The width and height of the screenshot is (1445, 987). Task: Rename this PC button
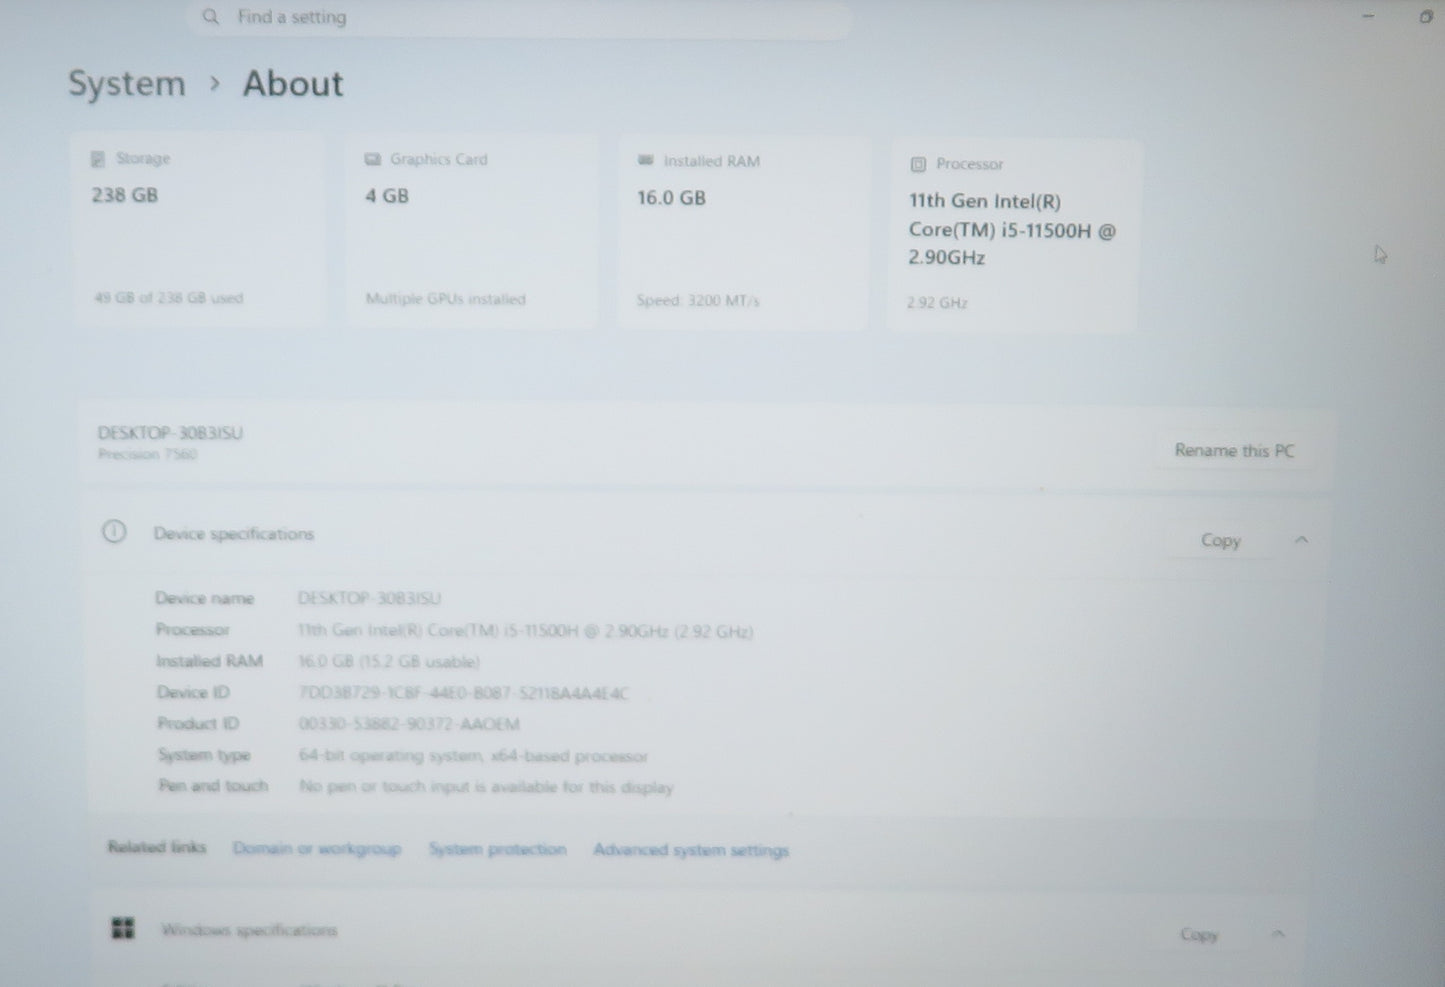tap(1234, 451)
